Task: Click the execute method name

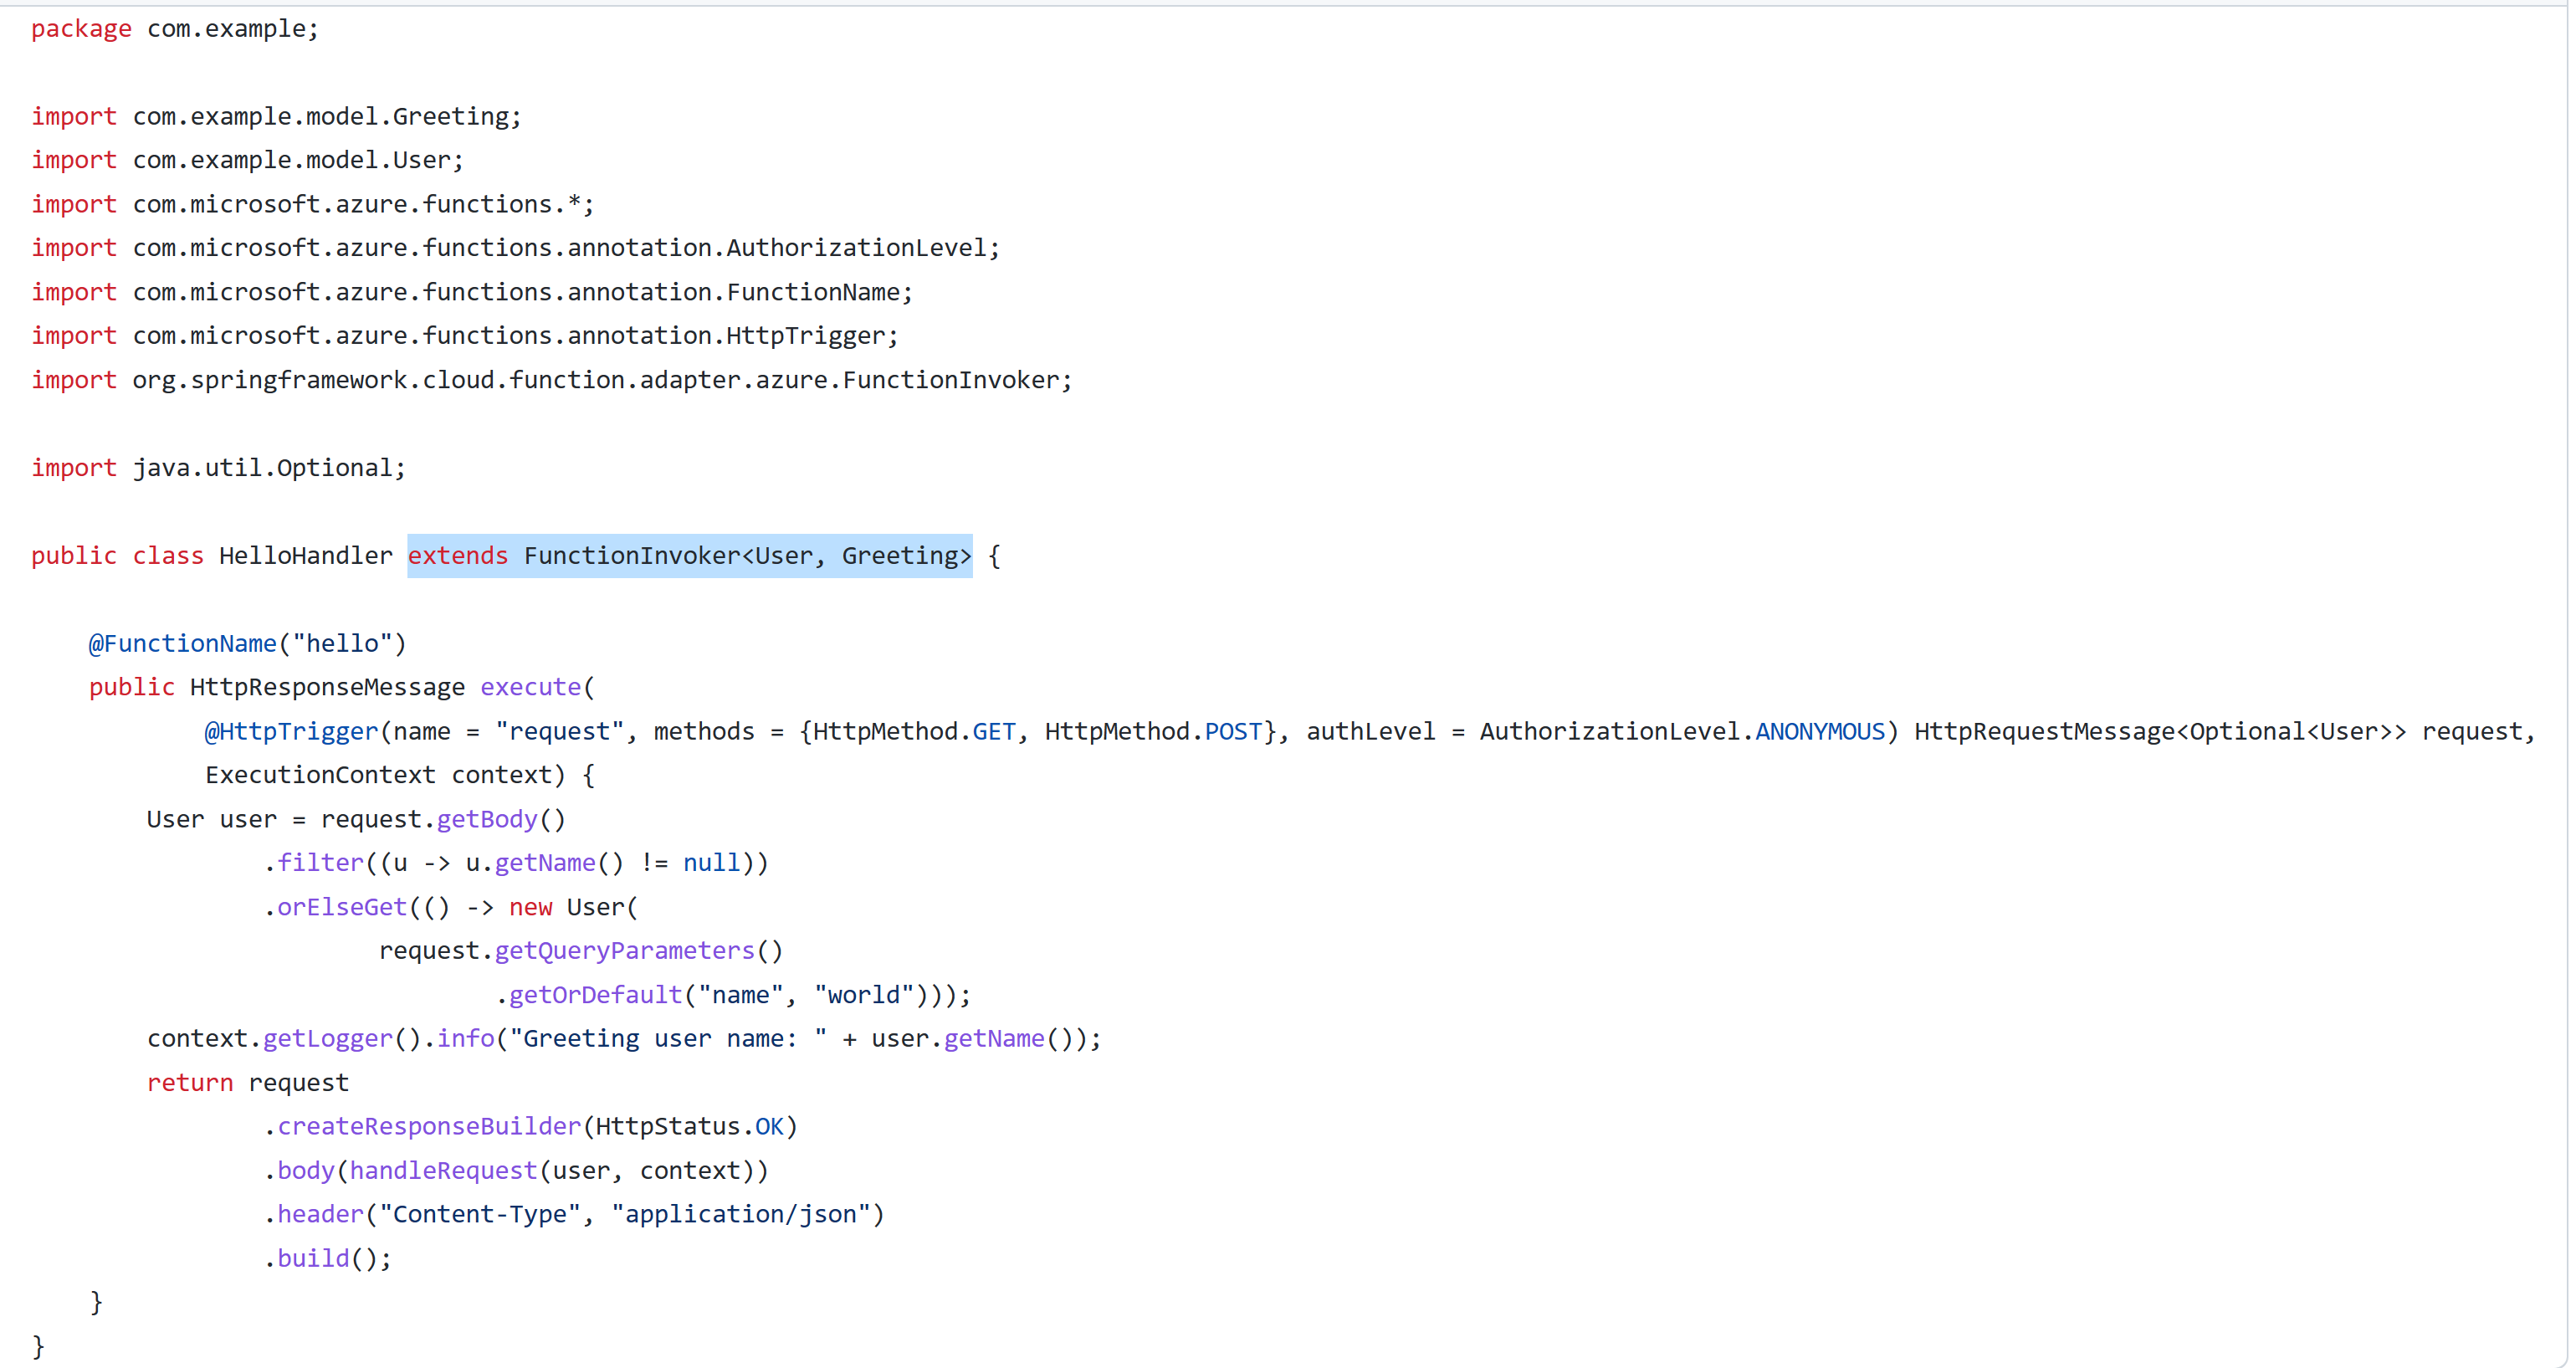Action: 530,687
